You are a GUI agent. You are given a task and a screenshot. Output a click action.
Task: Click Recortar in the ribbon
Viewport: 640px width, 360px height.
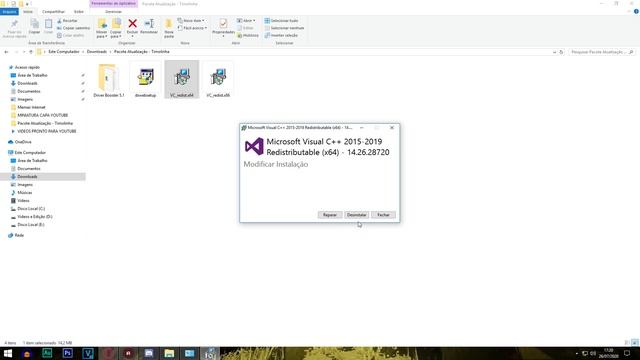67,20
